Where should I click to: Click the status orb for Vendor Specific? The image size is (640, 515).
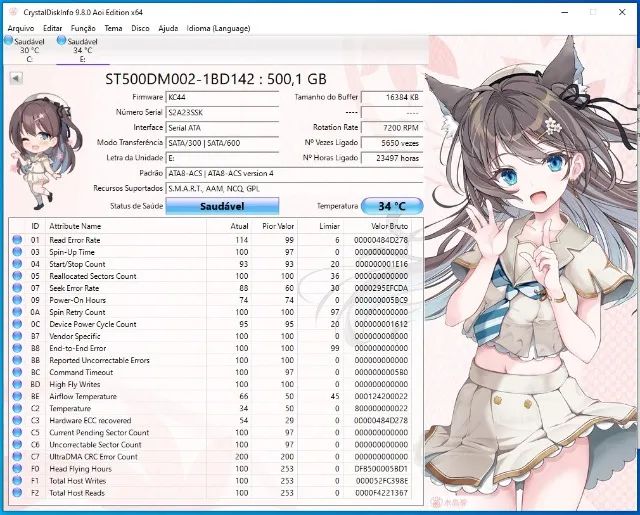(x=17, y=336)
